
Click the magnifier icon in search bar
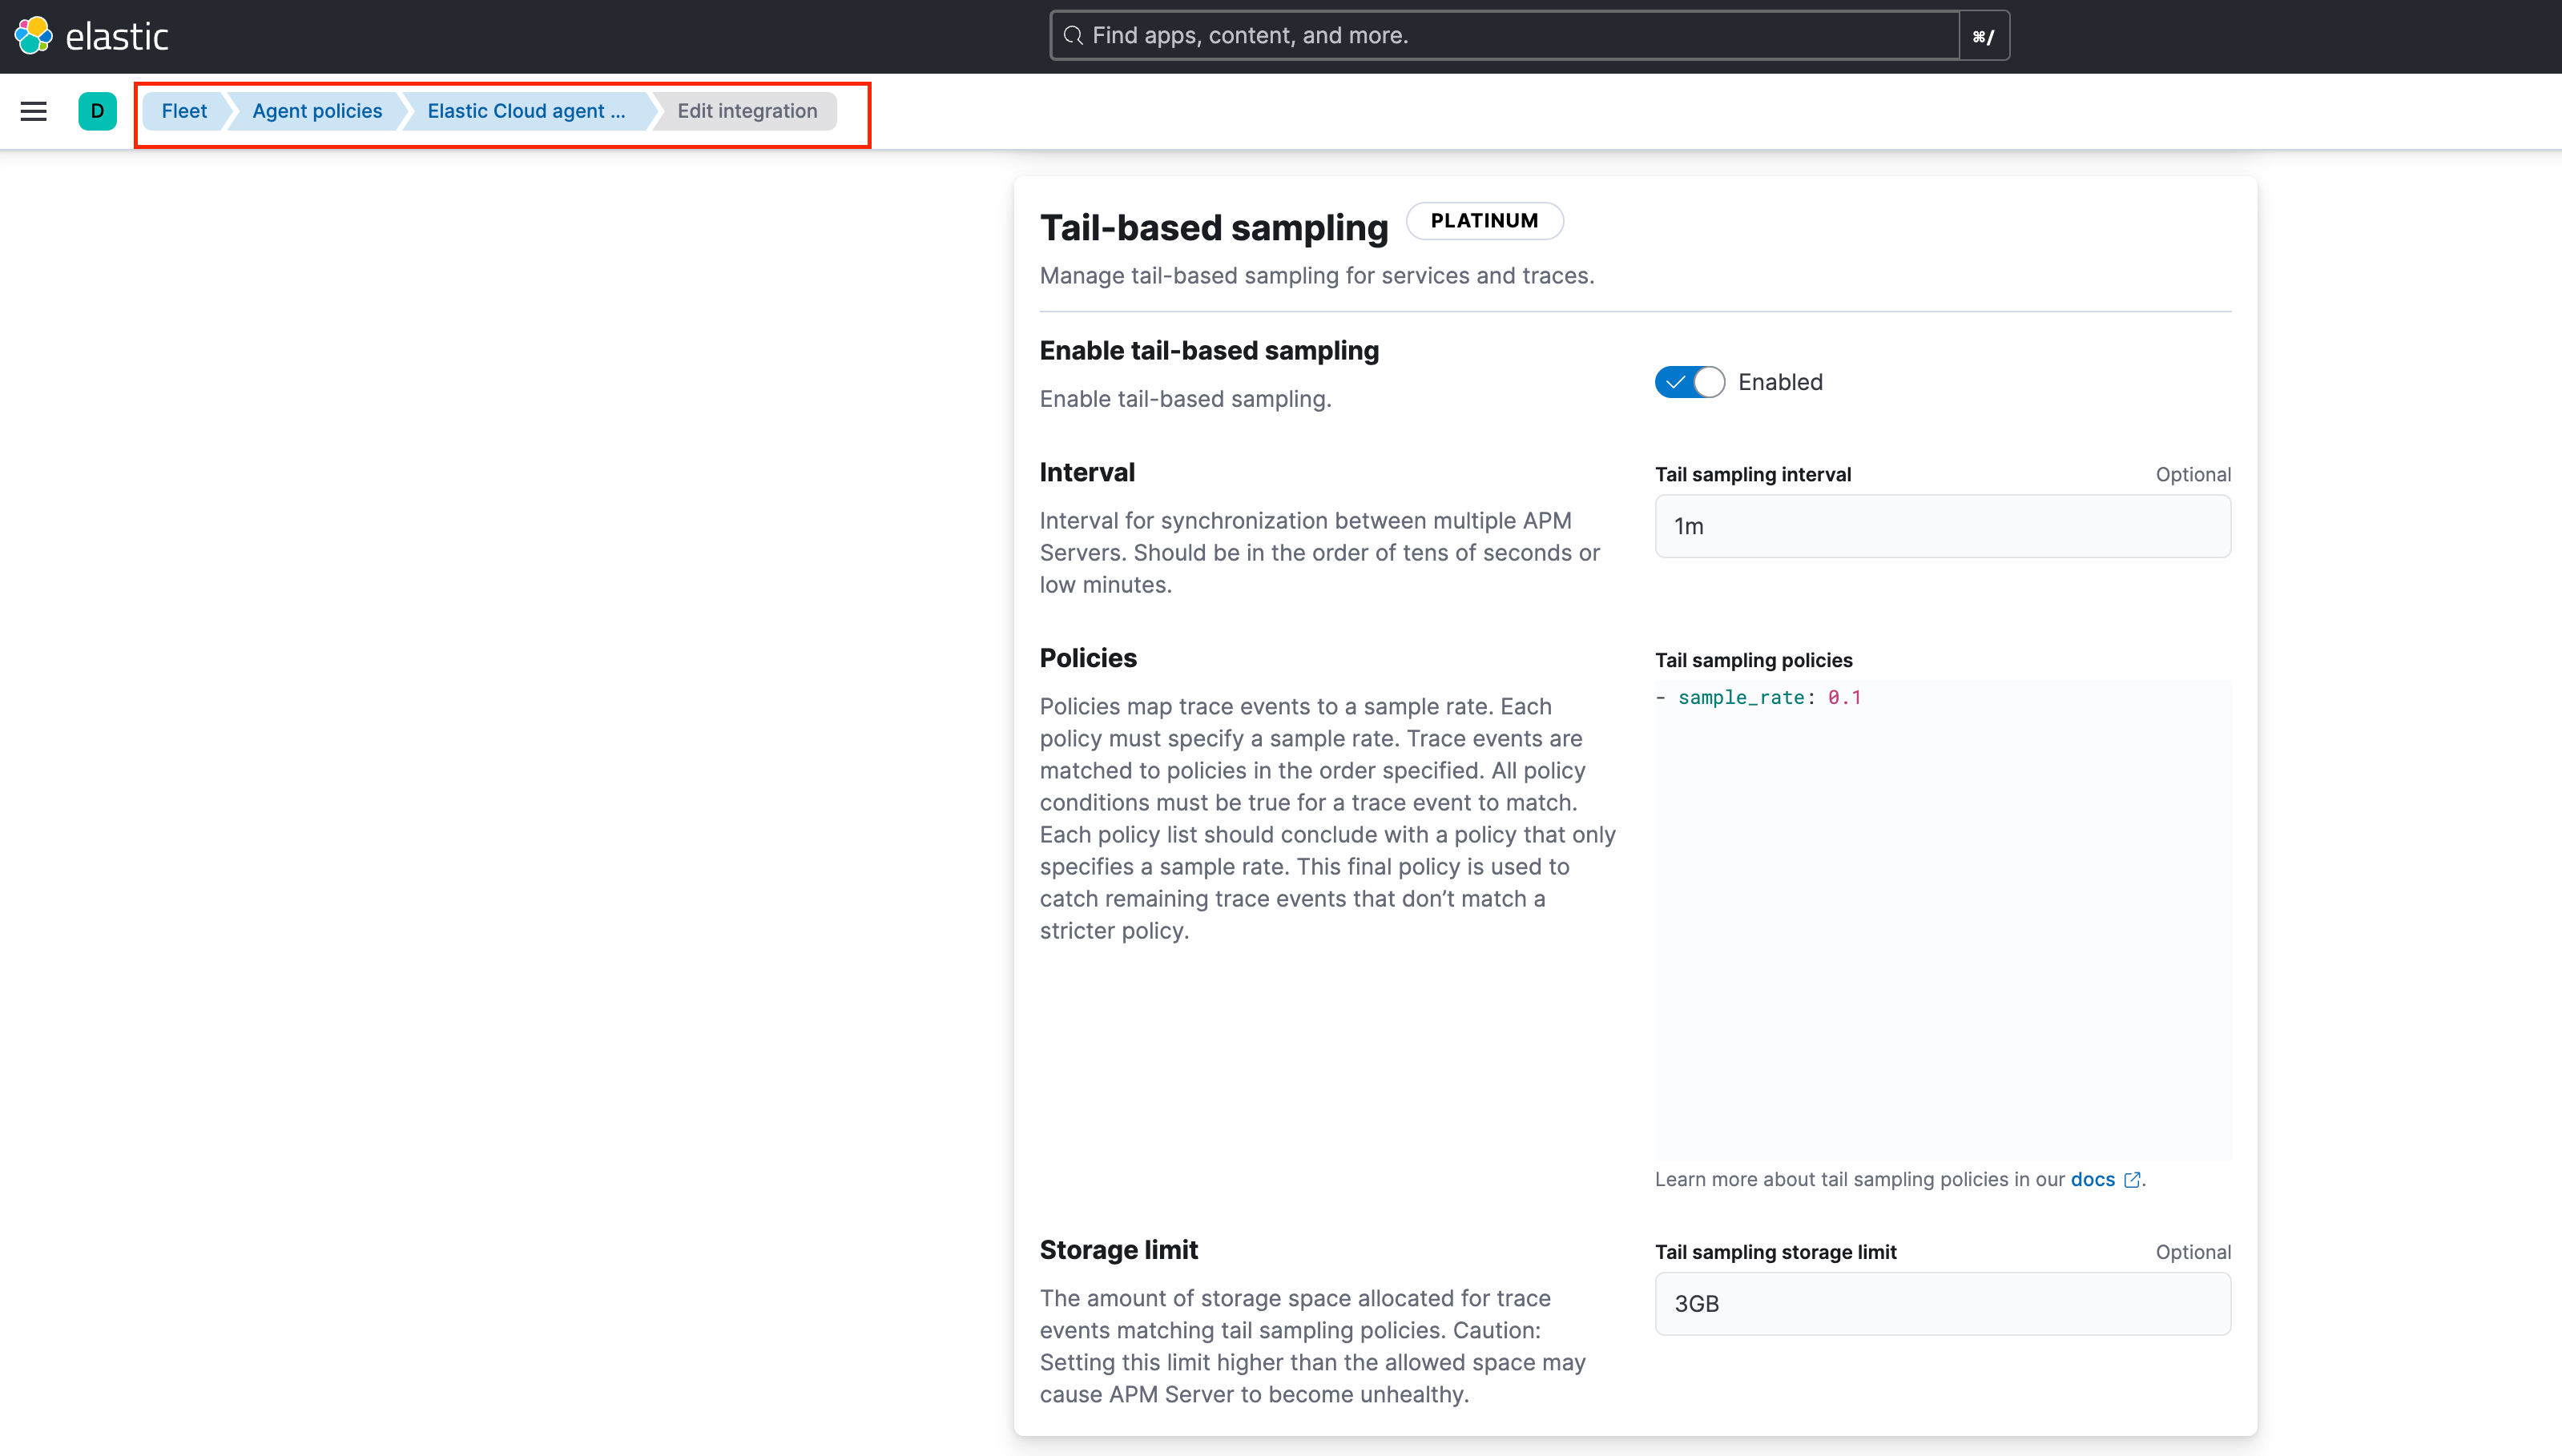[1074, 35]
